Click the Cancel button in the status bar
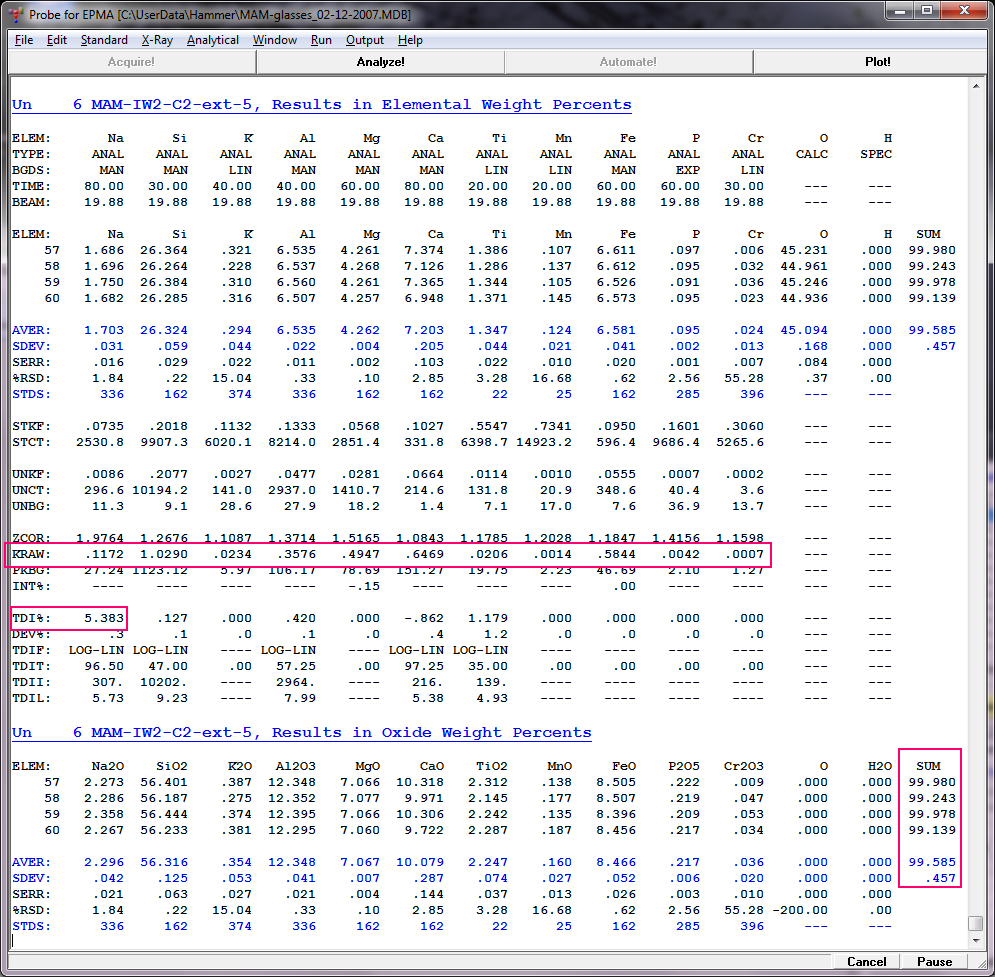This screenshot has width=995, height=977. pyautogui.click(x=866, y=961)
